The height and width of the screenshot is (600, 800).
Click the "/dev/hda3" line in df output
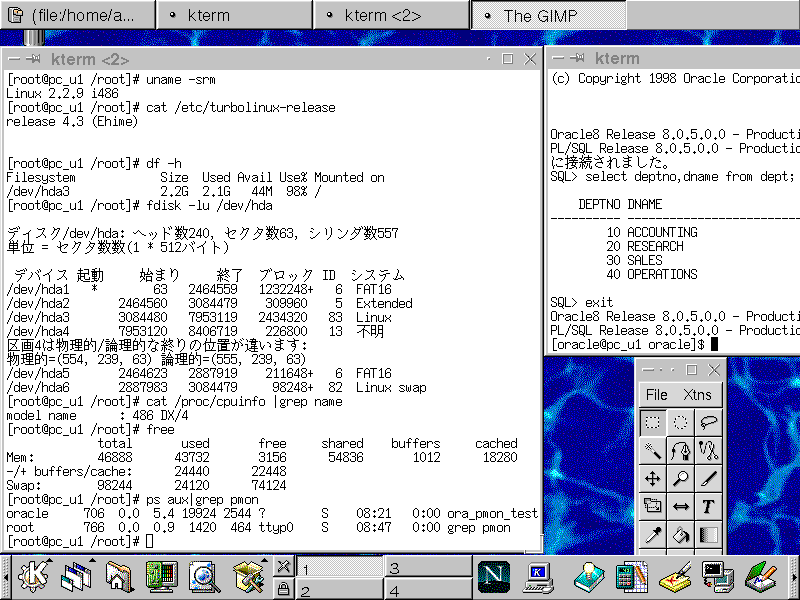click(164, 192)
